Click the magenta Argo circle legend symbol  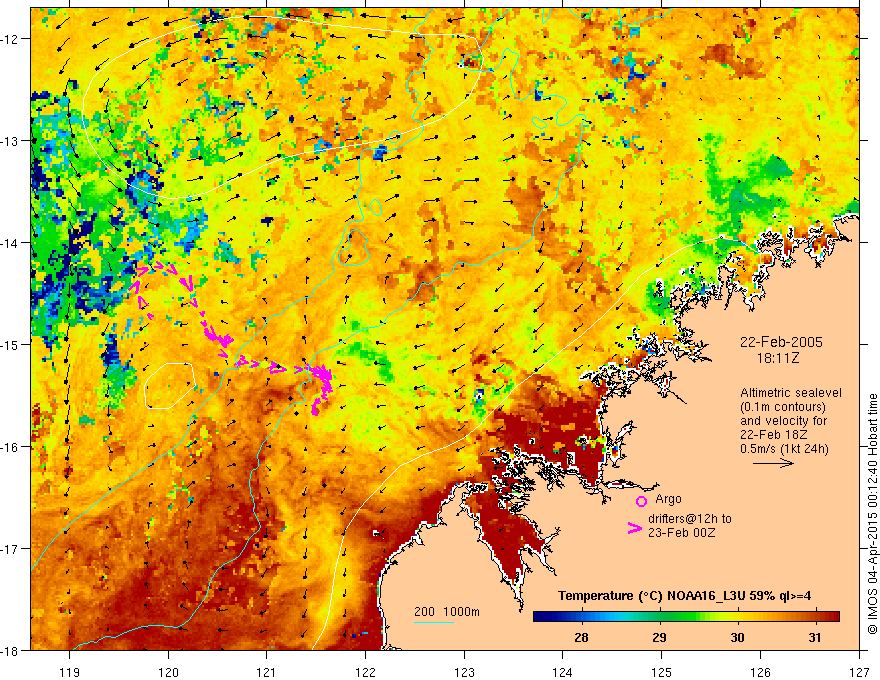pyautogui.click(x=641, y=501)
